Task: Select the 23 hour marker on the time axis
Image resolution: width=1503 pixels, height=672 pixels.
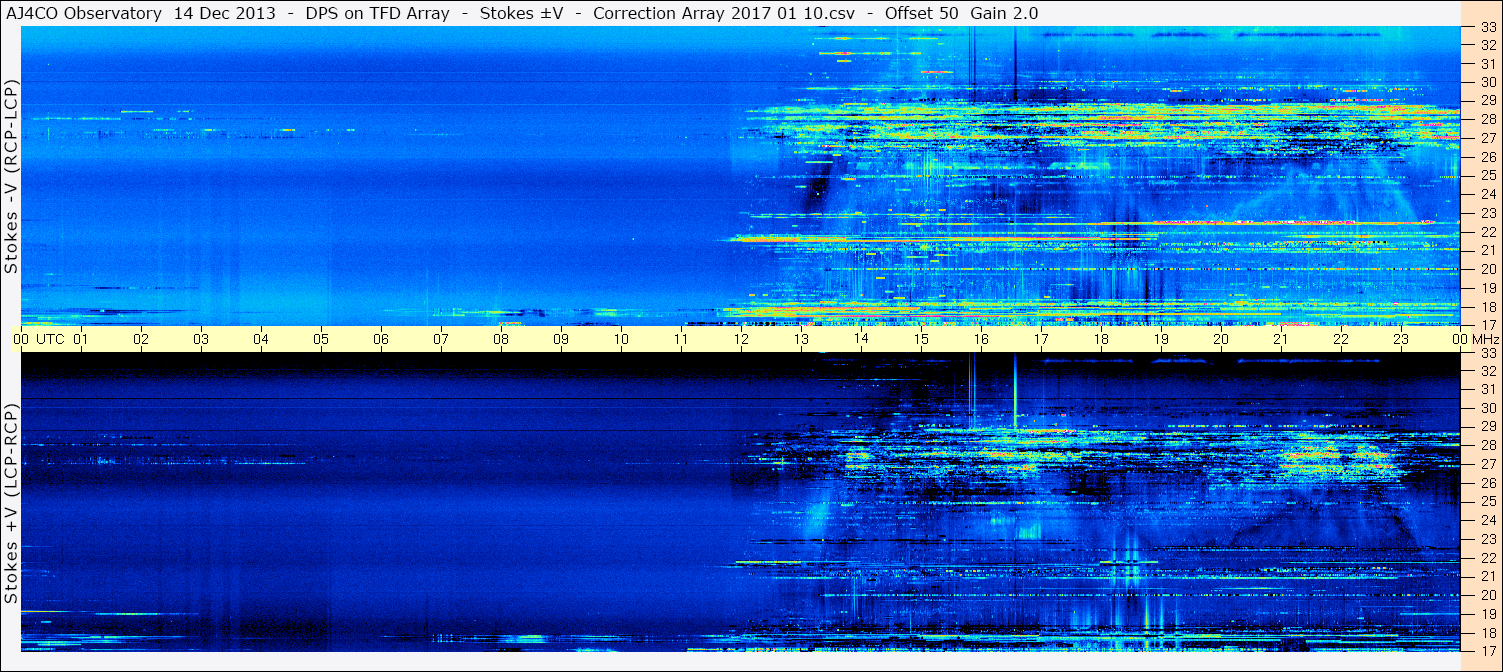Action: (1401, 339)
